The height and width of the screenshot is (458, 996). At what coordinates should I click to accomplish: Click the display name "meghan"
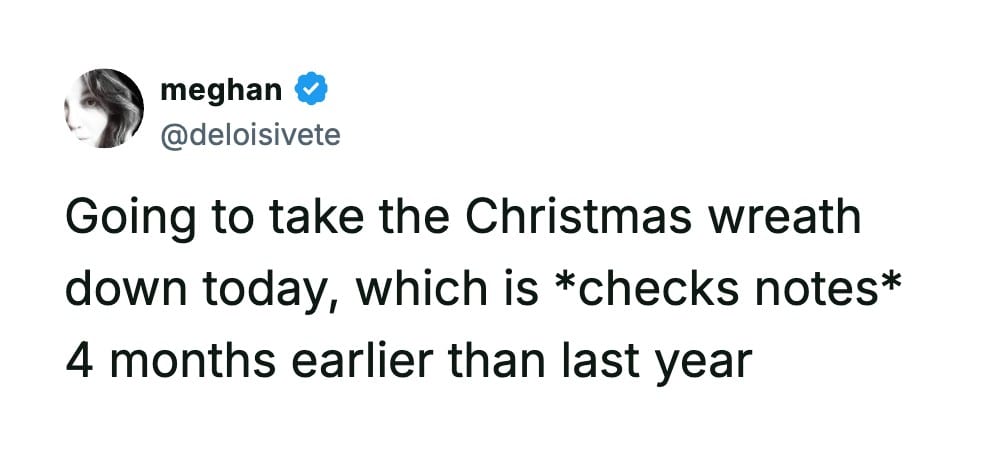220,92
